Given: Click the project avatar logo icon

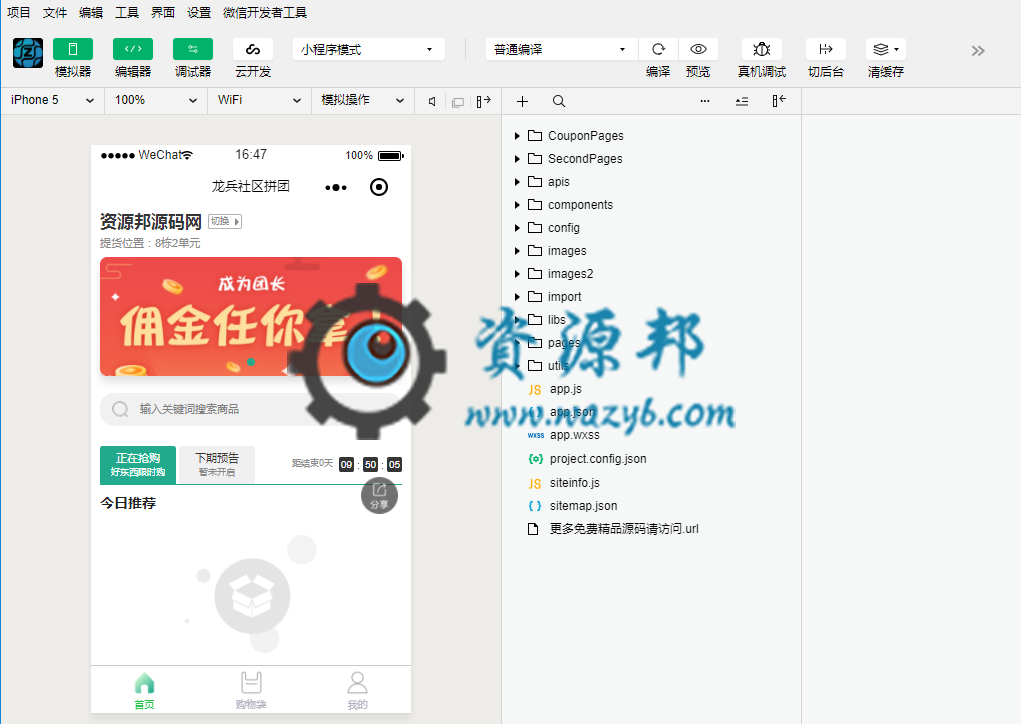Looking at the screenshot, I should click(28, 53).
